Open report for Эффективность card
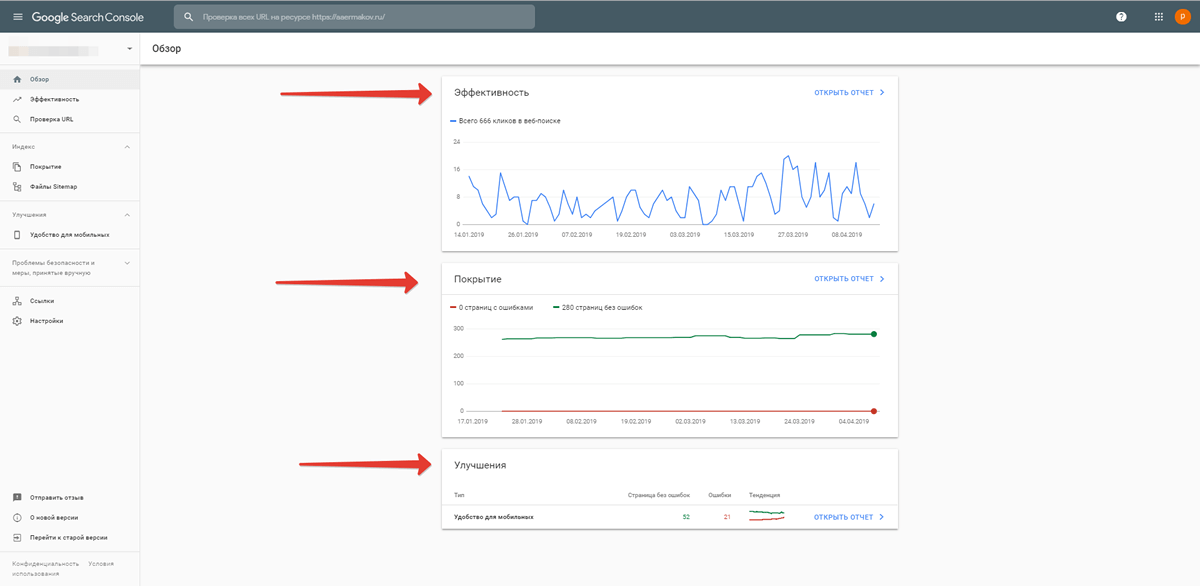Screen dimensions: 1200x586 pos(849,93)
